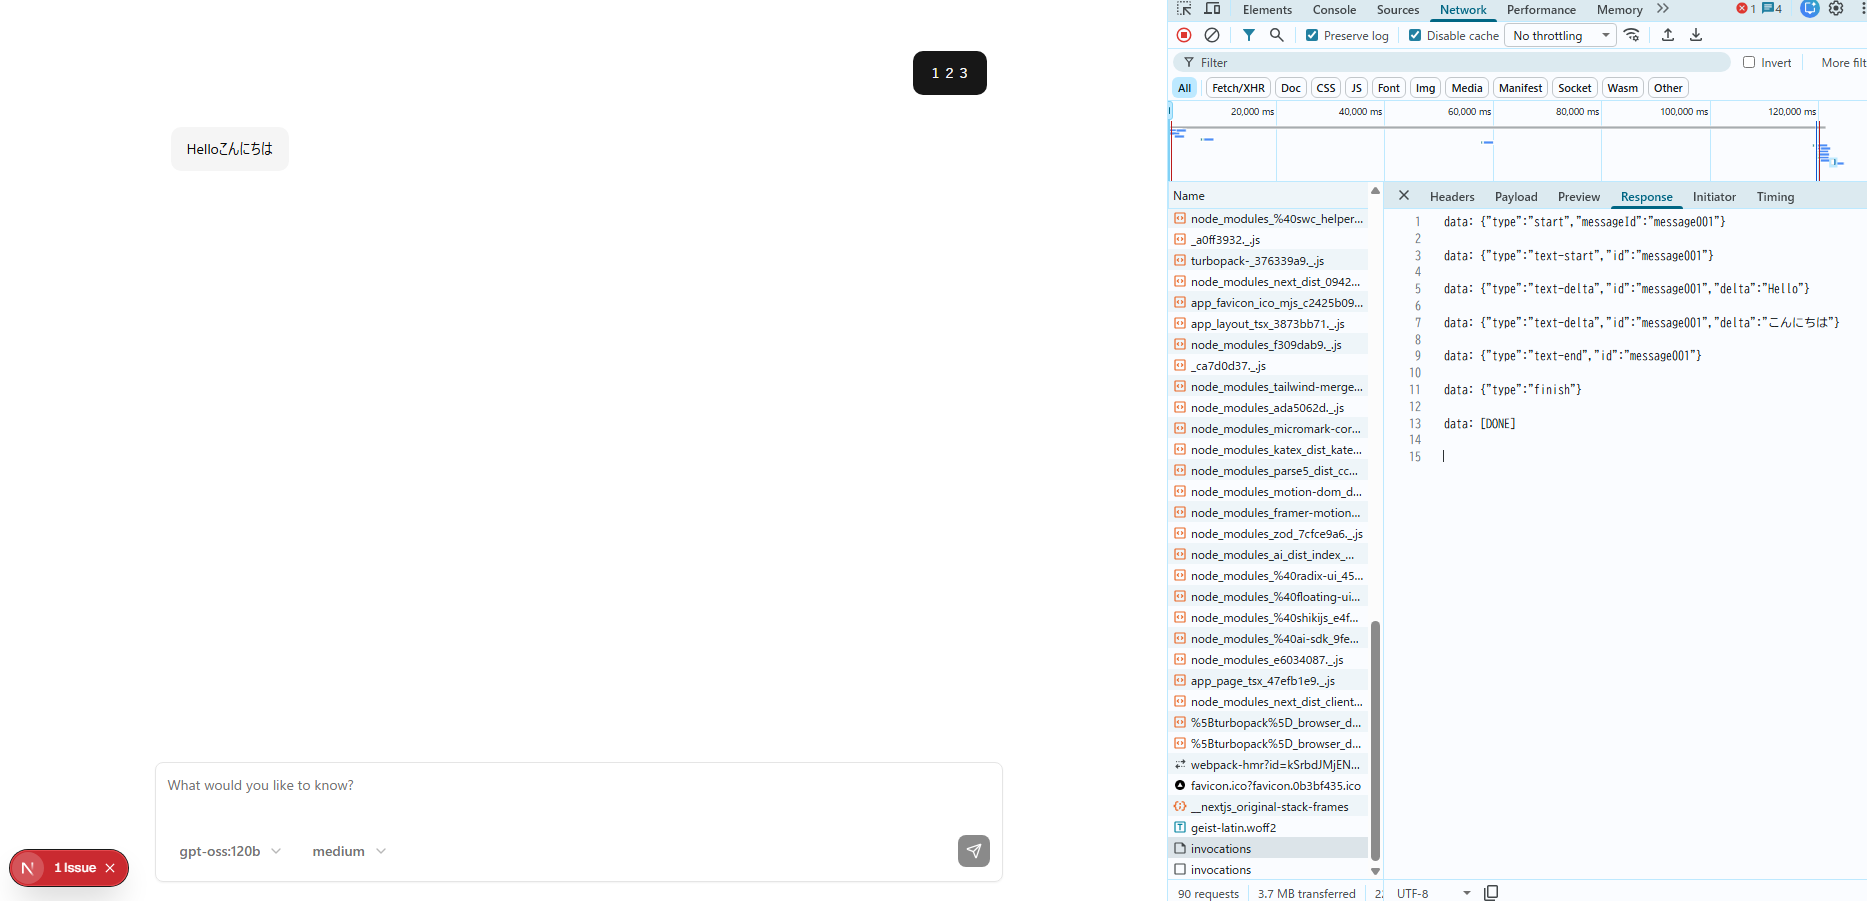The height and width of the screenshot is (901, 1867).
Task: Open the network search magnifier
Action: click(x=1277, y=35)
